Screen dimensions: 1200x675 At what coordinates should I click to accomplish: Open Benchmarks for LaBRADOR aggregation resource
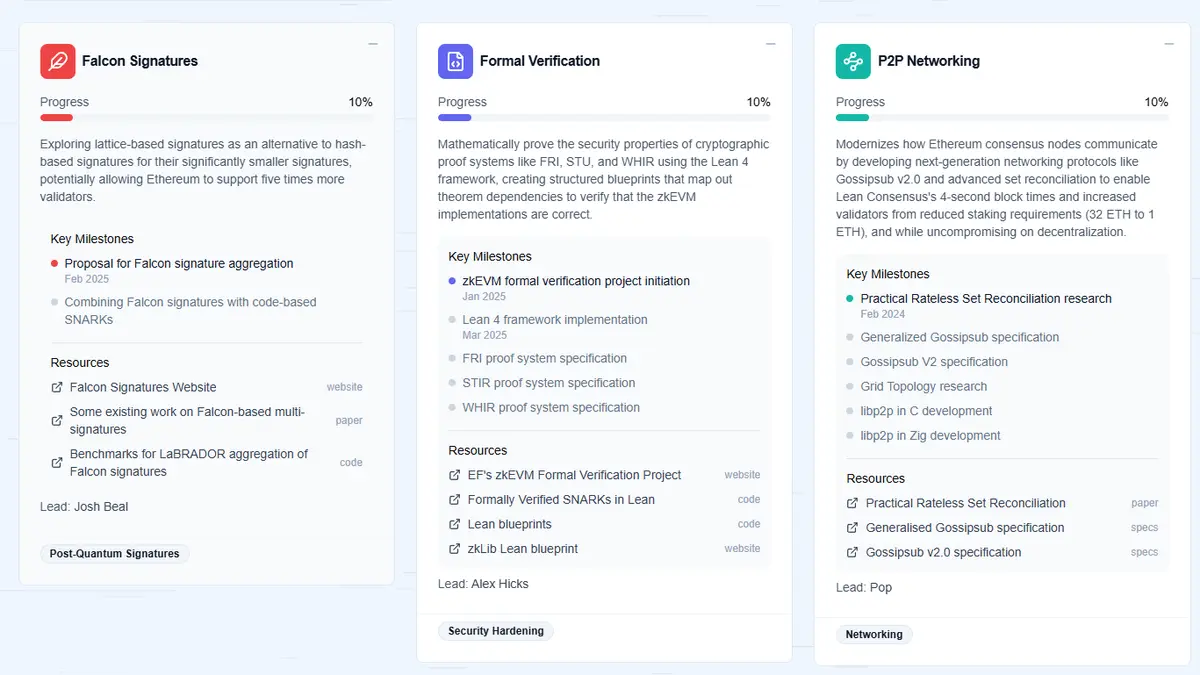[189, 463]
